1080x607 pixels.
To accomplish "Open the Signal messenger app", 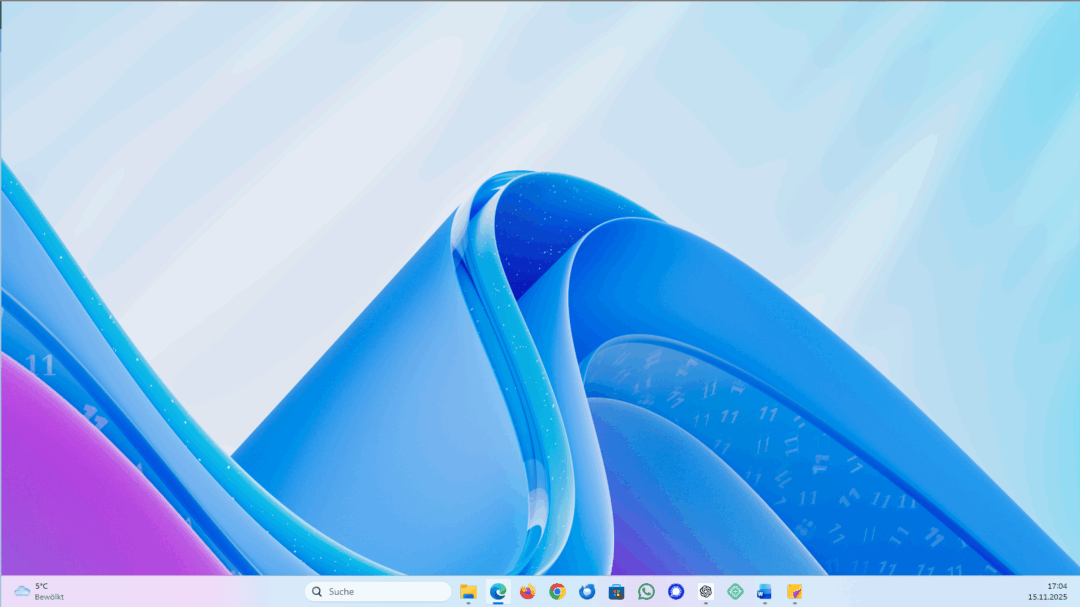I will [678, 591].
